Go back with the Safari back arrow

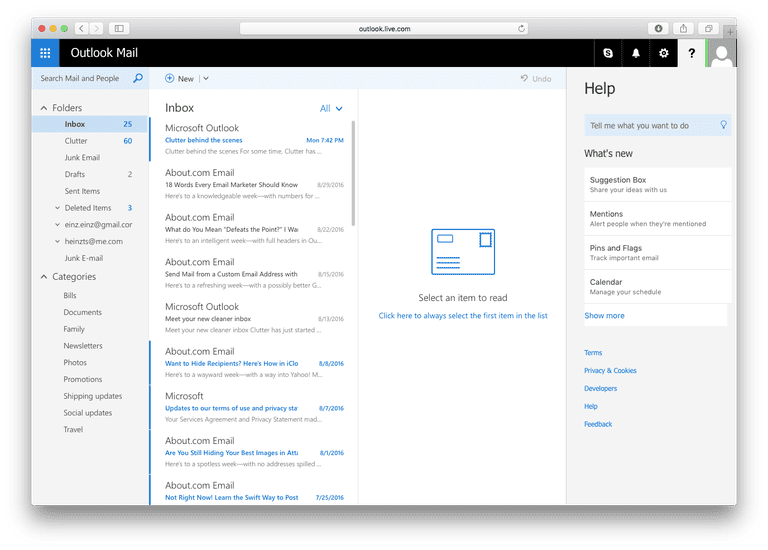tap(82, 28)
